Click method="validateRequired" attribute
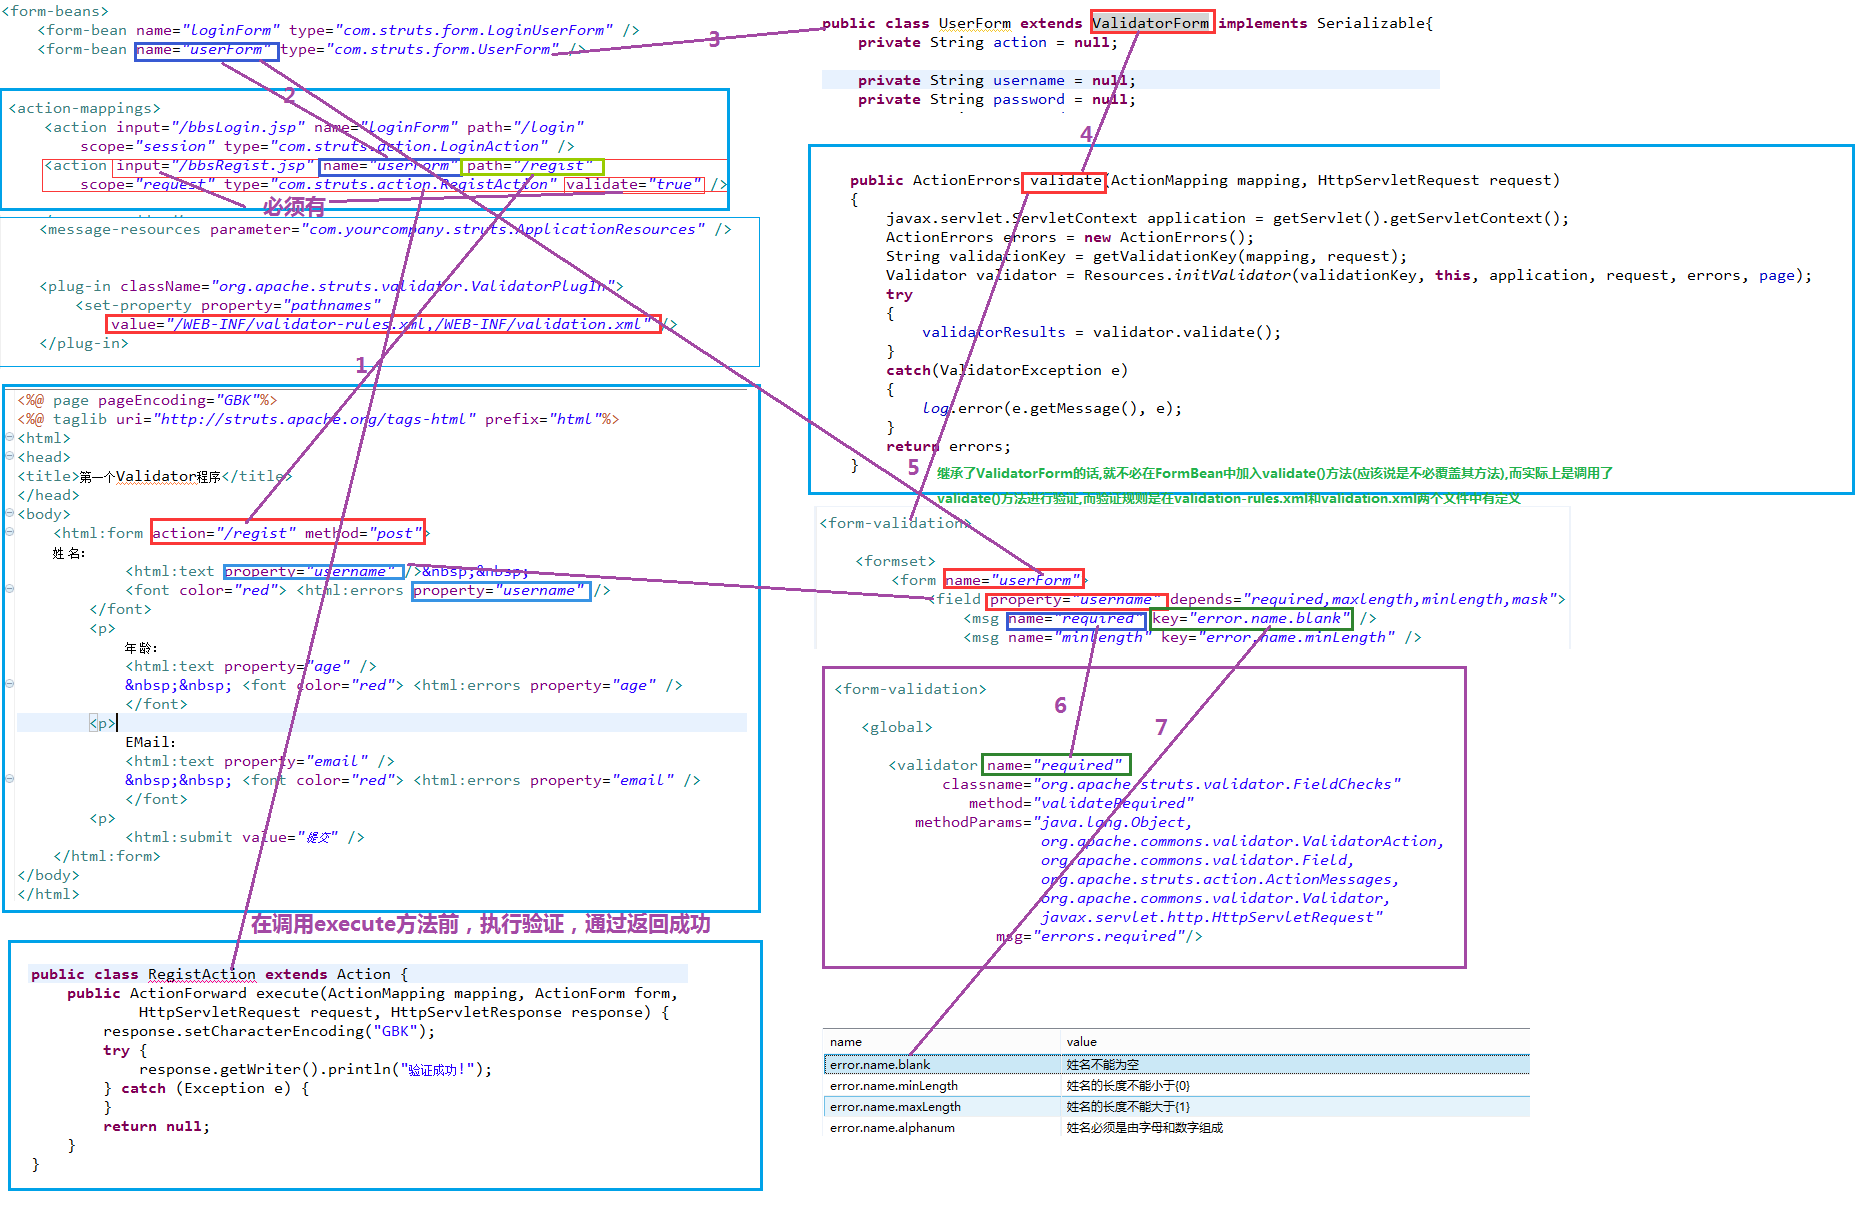 coord(1081,803)
